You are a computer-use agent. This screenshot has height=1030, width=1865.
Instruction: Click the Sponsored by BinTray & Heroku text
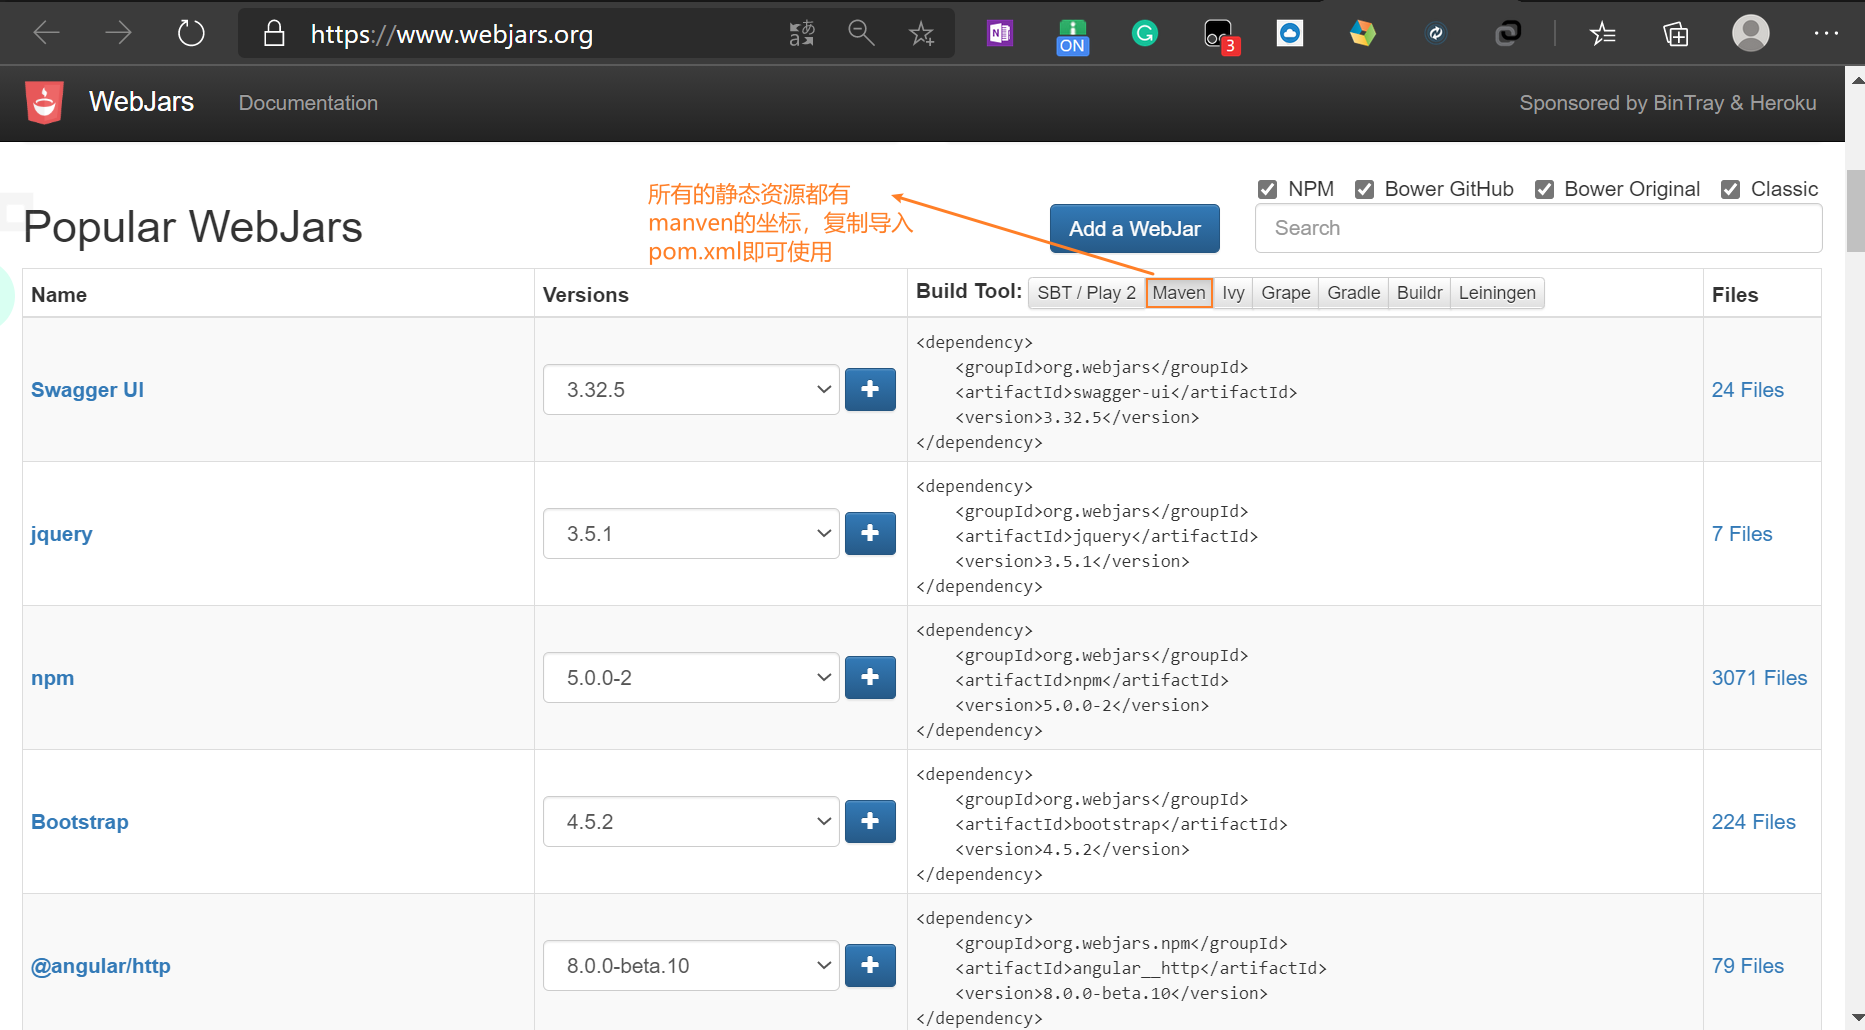pyautogui.click(x=1668, y=103)
